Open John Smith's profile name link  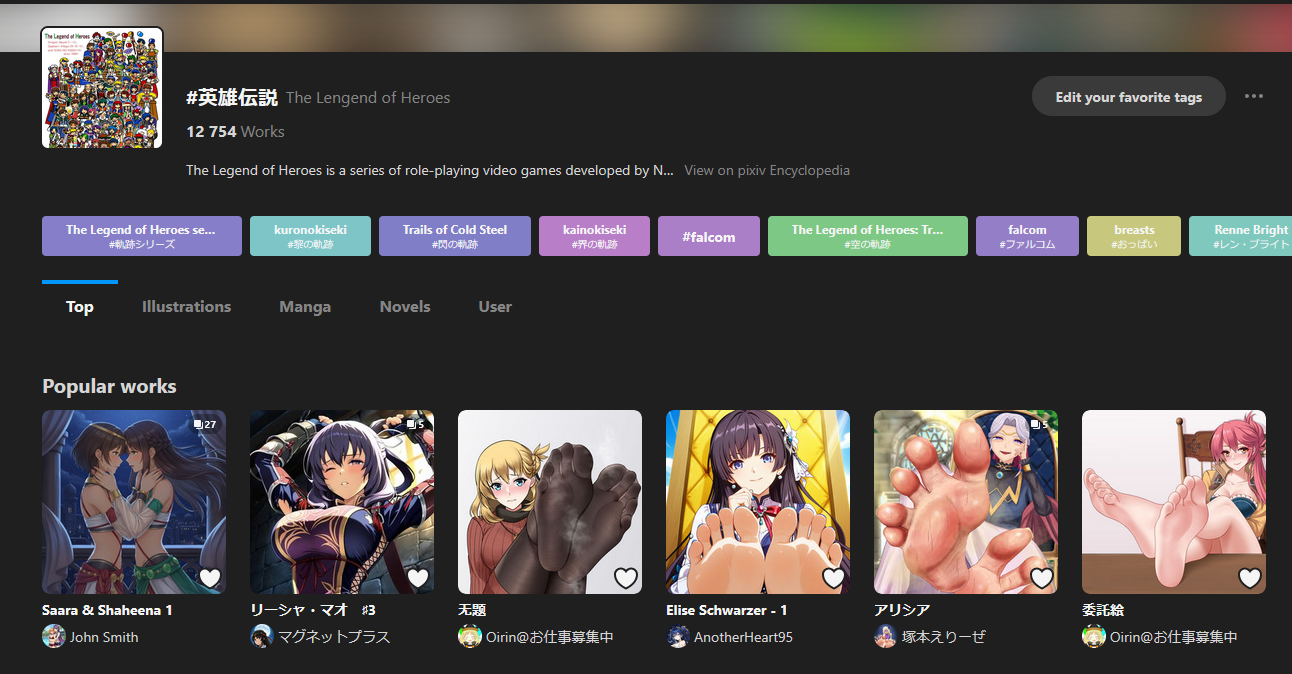point(104,637)
